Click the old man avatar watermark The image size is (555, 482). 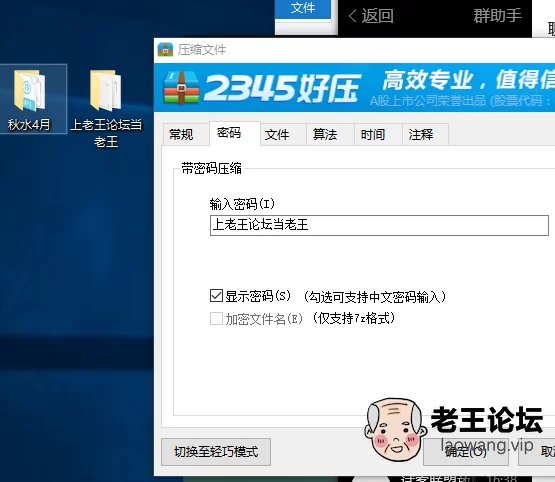tap(395, 429)
